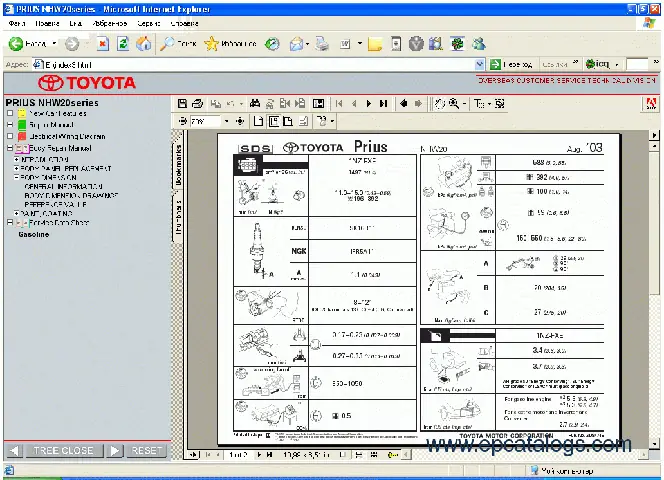Click the PDF vertical scrollbar down arrow
The width and height of the screenshot is (664, 480).
[x=655, y=444]
